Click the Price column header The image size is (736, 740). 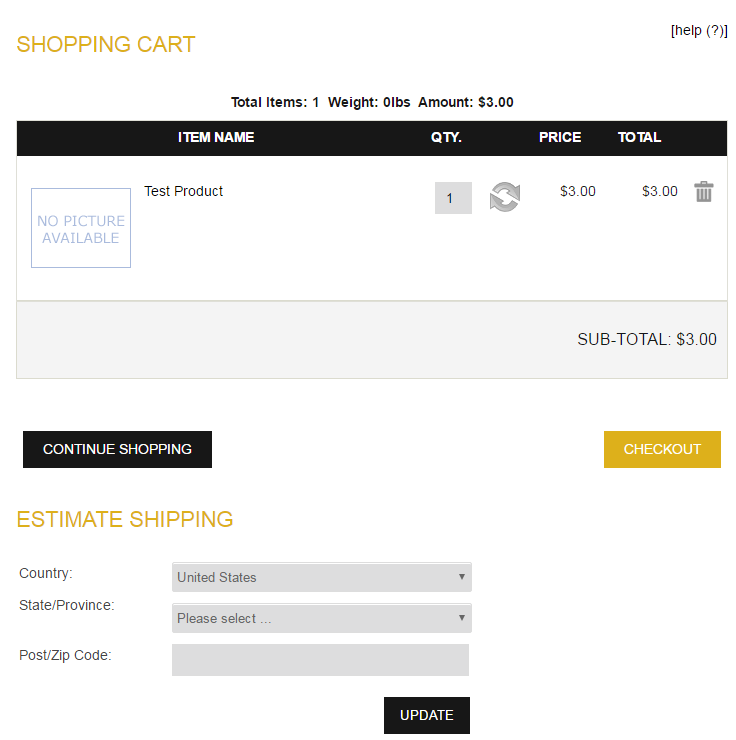click(x=559, y=137)
